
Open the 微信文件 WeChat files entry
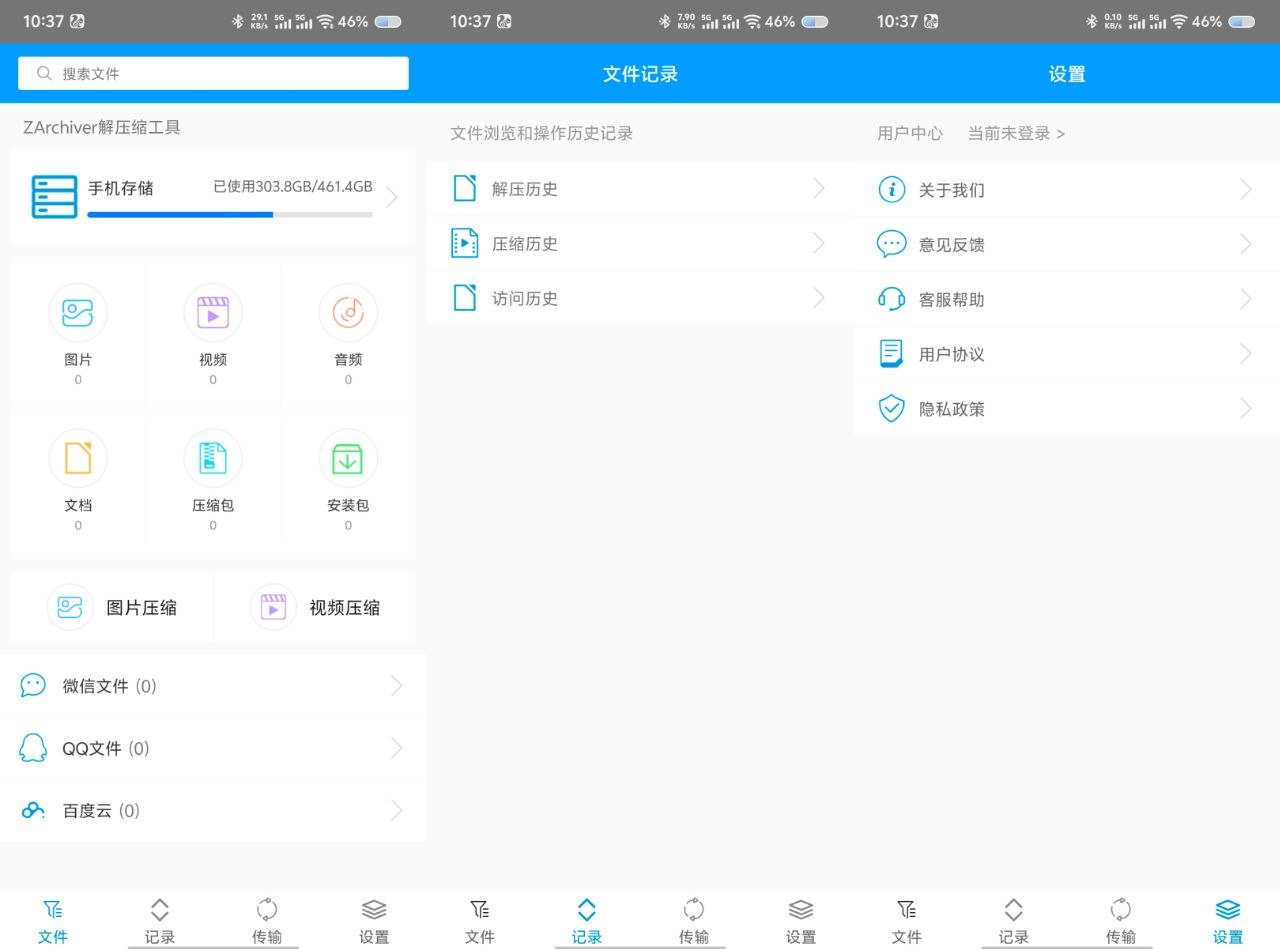(x=213, y=685)
